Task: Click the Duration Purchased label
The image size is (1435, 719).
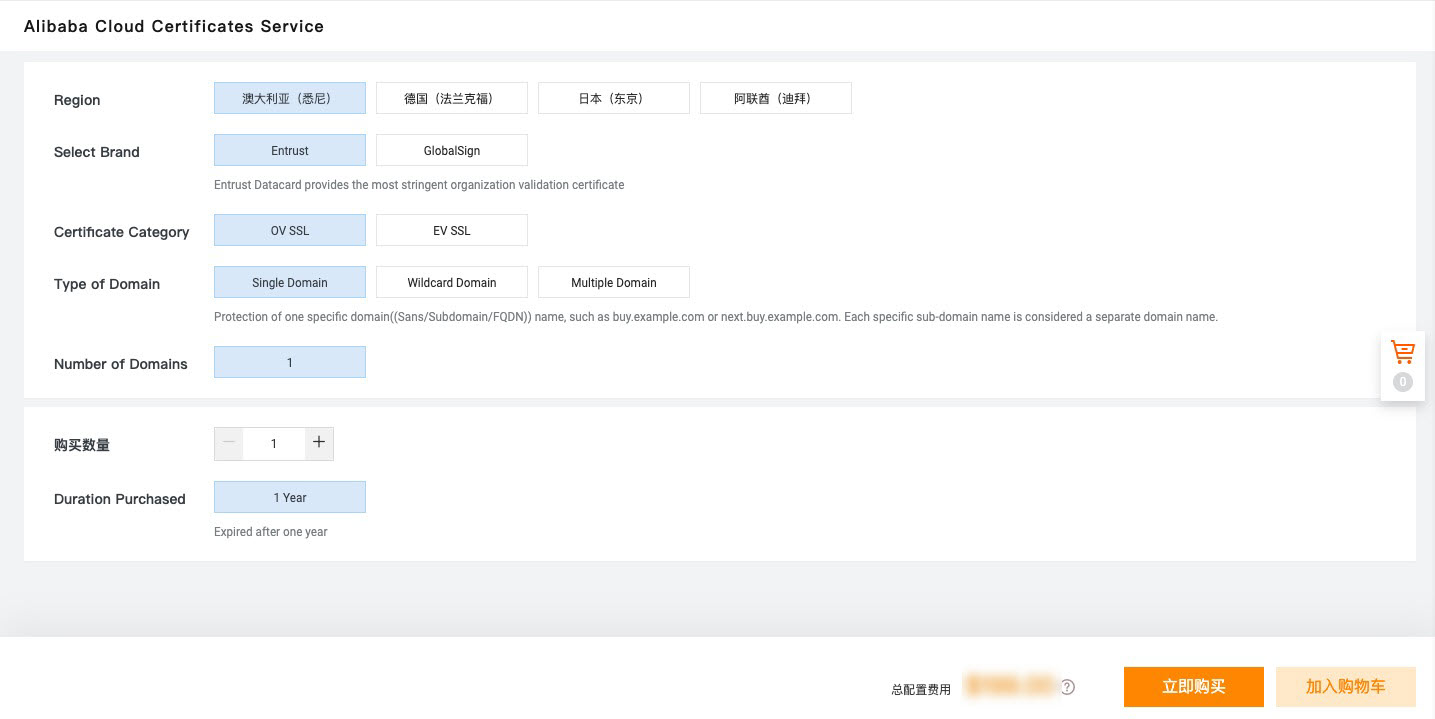Action: click(120, 499)
